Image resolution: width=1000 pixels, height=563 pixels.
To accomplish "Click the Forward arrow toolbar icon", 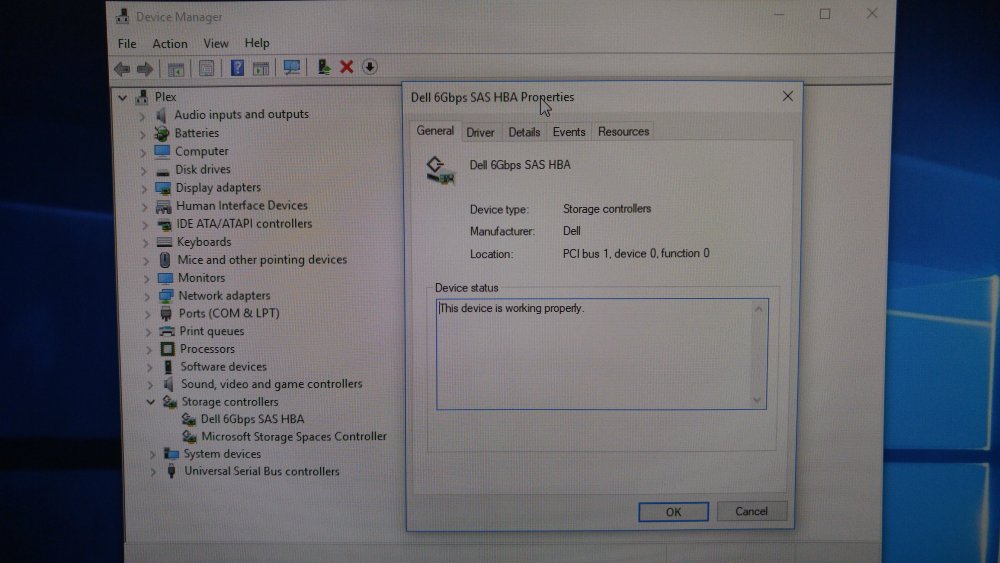I will [145, 68].
